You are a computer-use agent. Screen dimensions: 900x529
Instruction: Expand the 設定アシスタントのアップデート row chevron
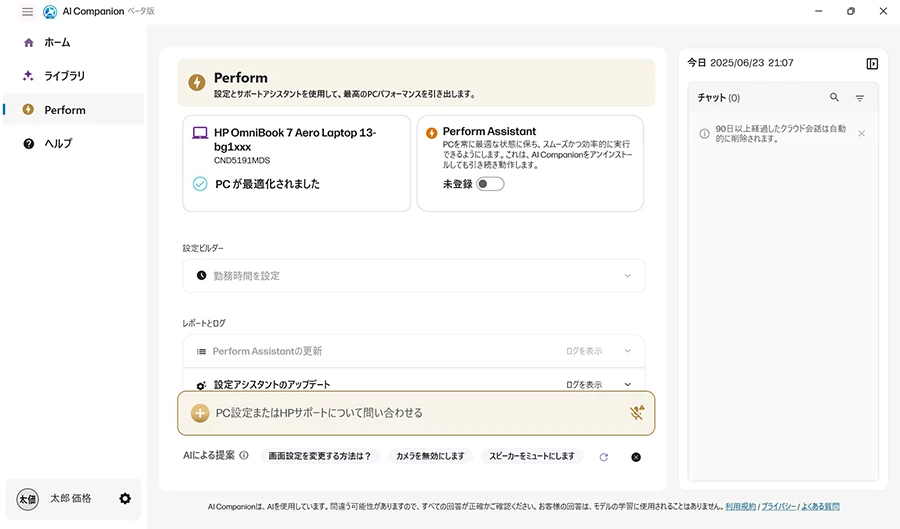pyautogui.click(x=627, y=384)
